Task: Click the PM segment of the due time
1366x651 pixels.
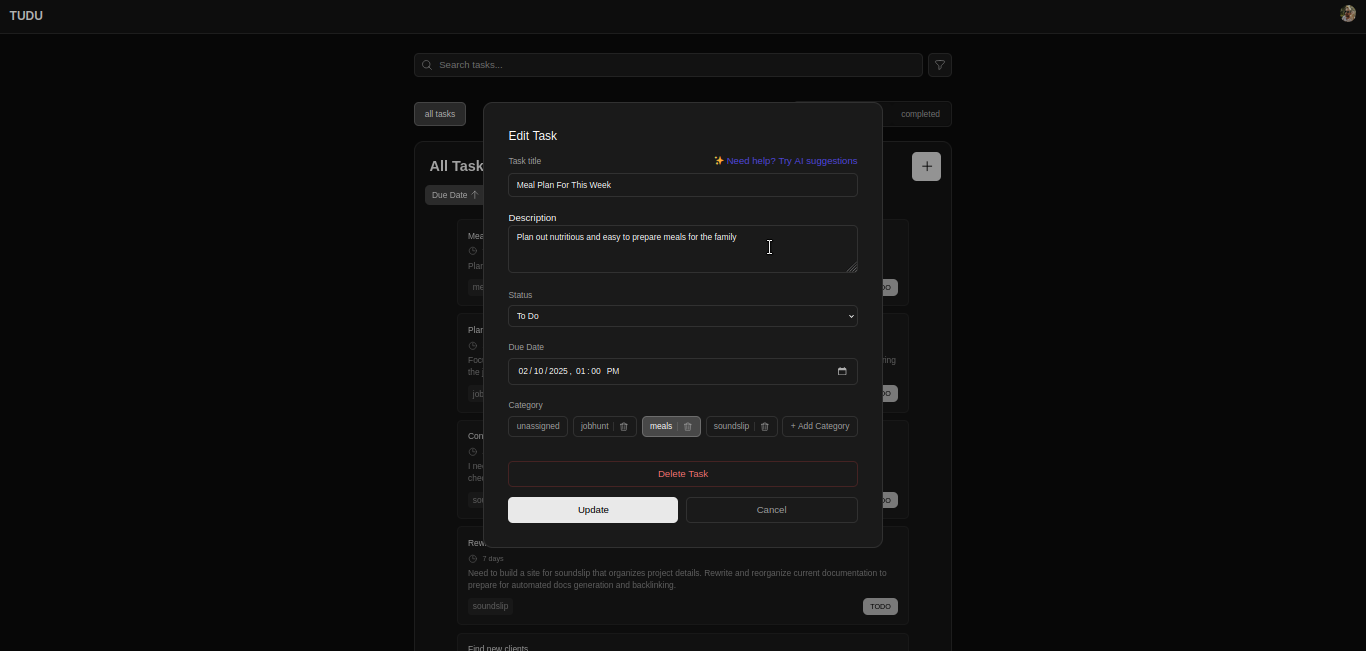Action: click(x=613, y=372)
